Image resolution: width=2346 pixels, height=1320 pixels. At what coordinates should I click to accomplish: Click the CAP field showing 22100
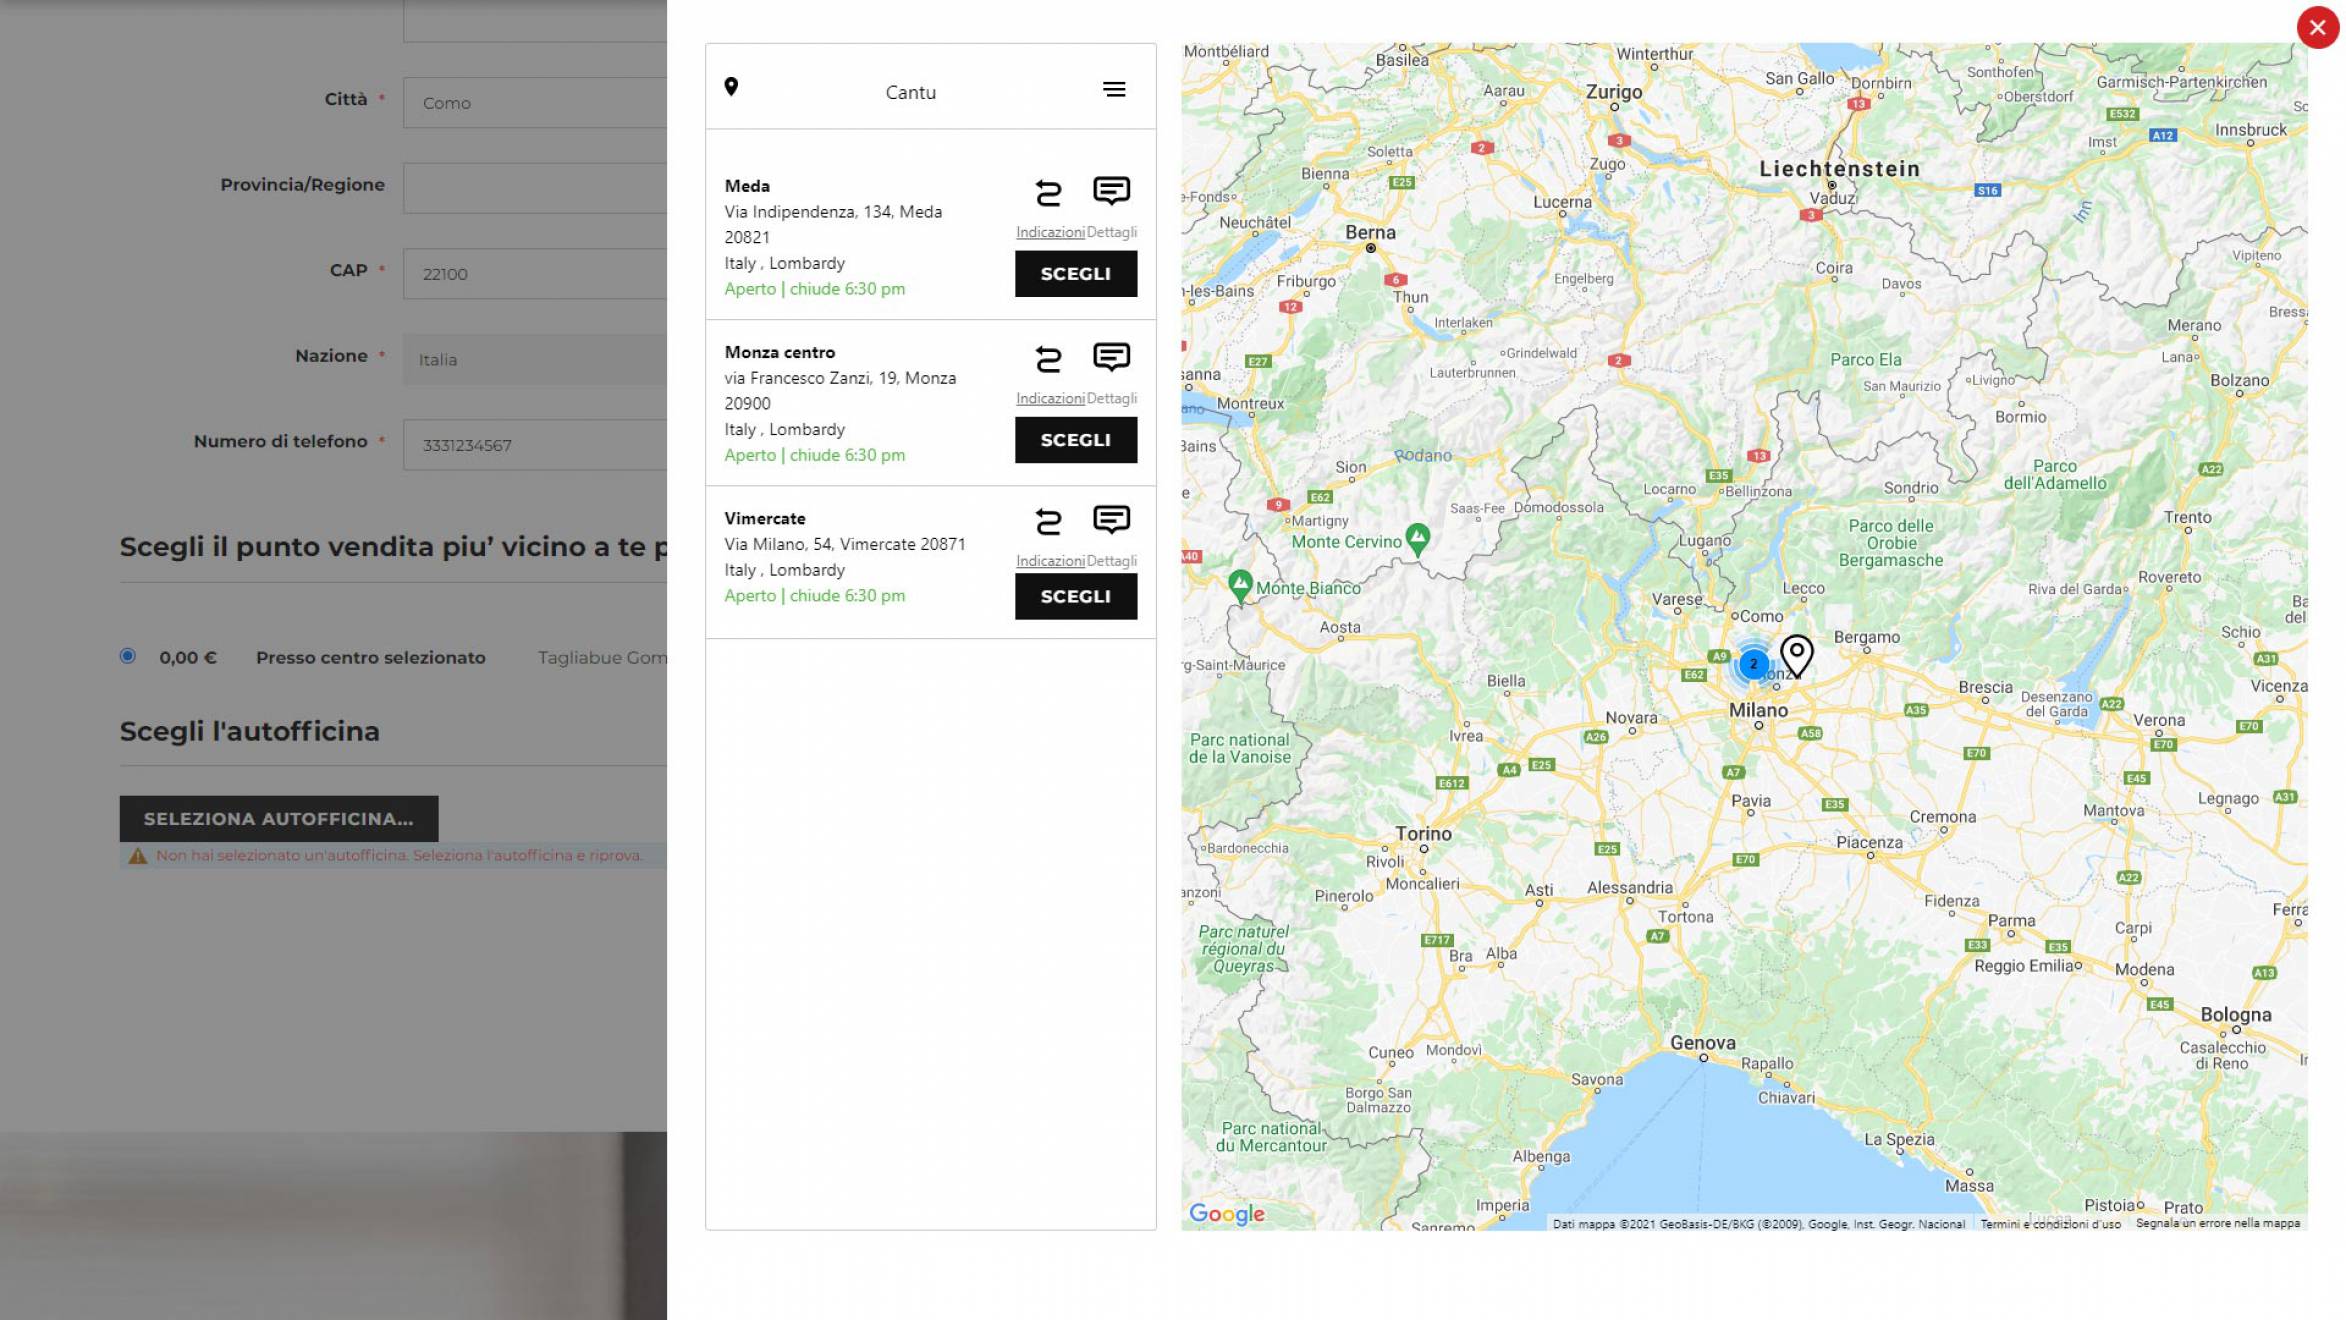point(535,274)
